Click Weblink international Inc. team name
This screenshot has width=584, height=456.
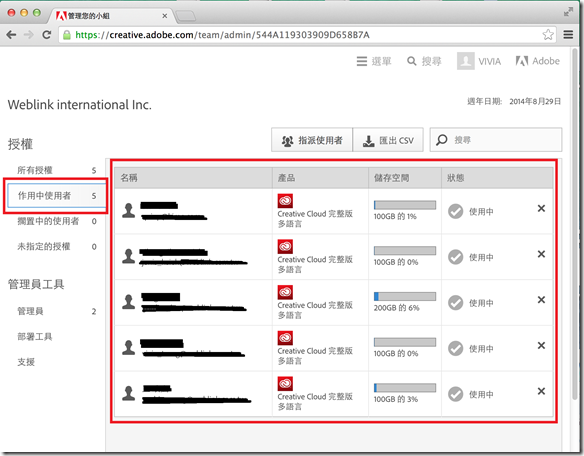pyautogui.click(x=80, y=105)
